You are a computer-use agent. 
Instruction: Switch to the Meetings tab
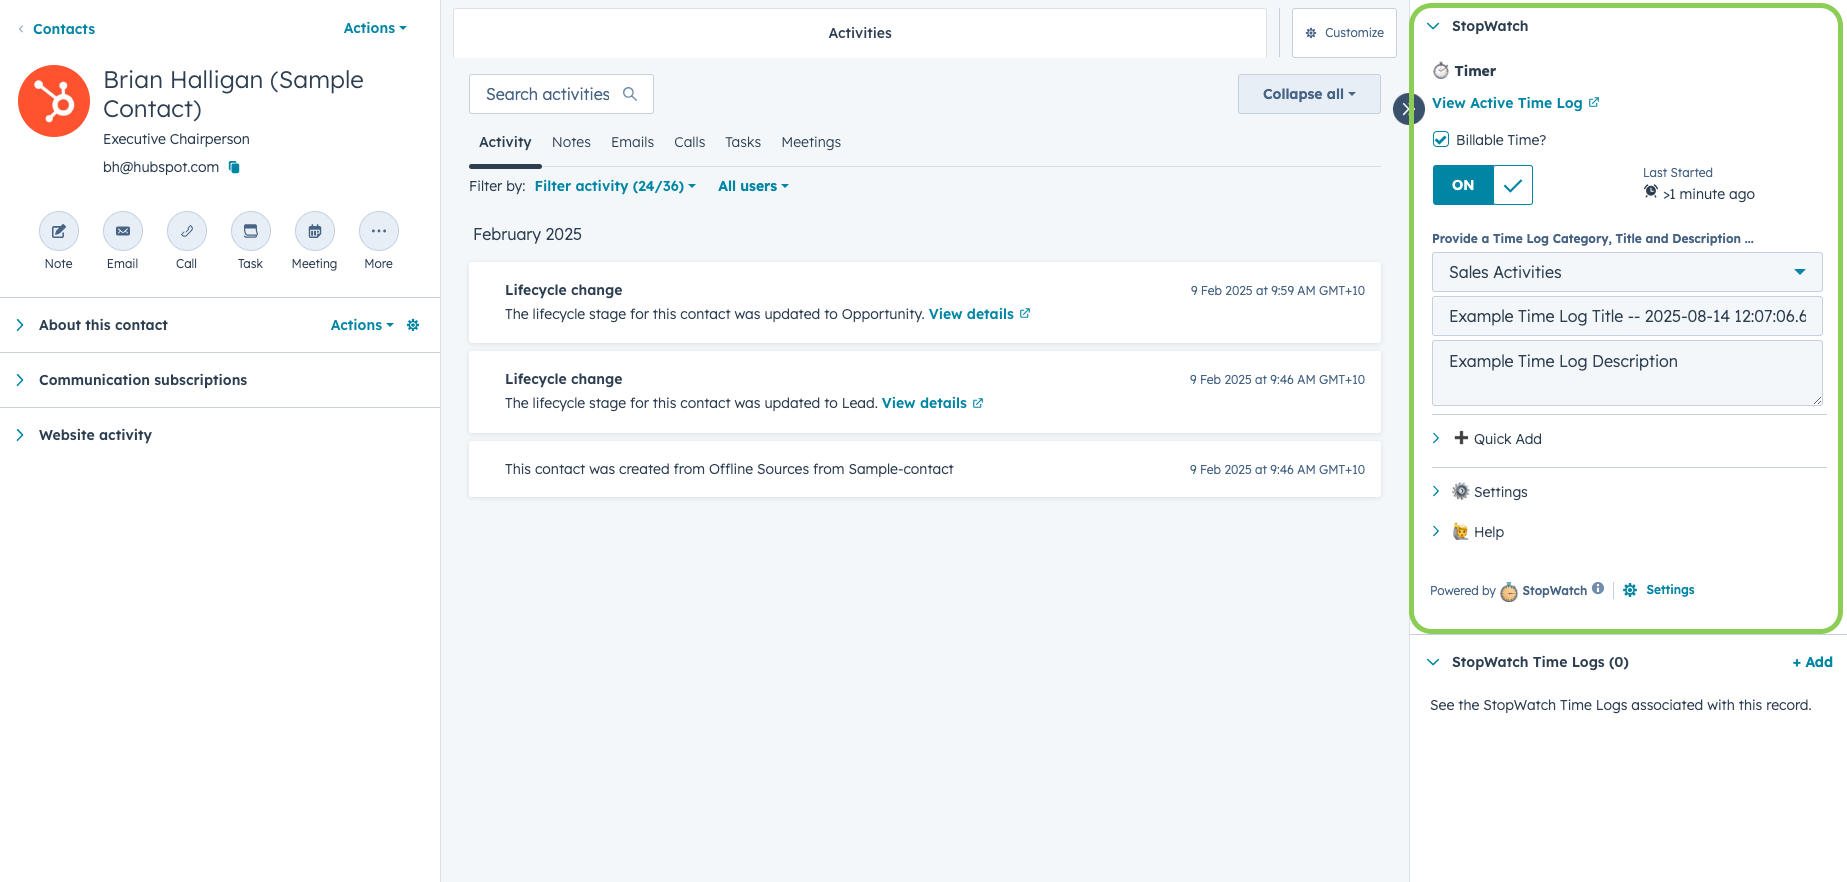(811, 142)
